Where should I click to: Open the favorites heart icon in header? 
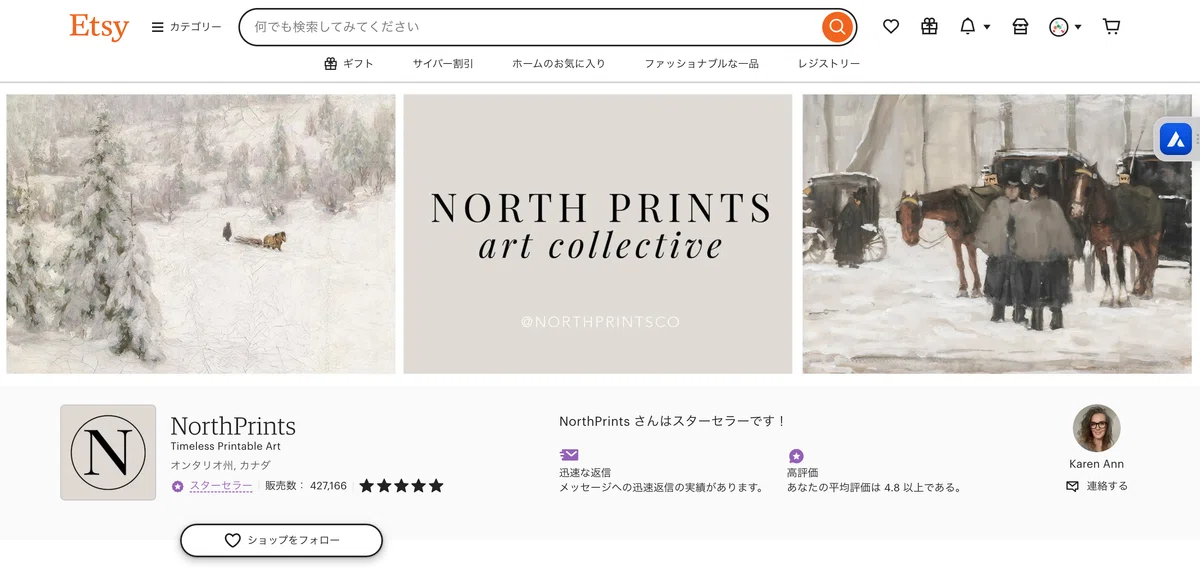pos(891,27)
